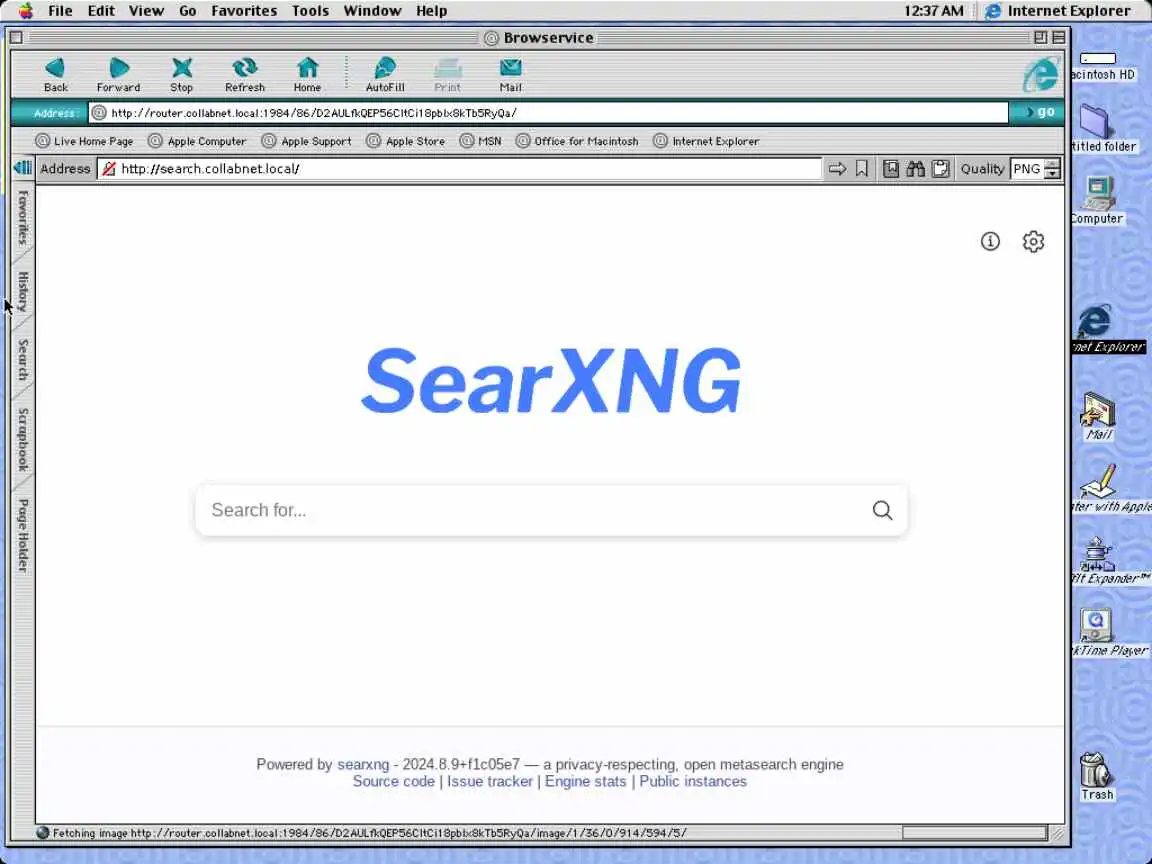The width and height of the screenshot is (1152, 864).
Task: Click the Internet Explorer logo in toolbar
Action: [x=1040, y=74]
